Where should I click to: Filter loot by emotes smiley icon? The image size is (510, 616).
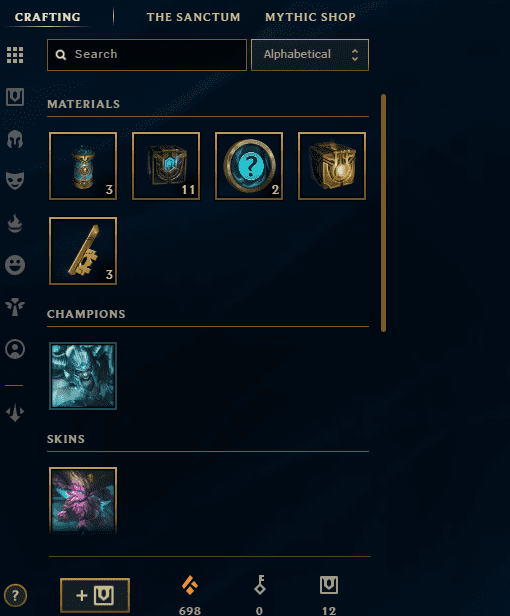tap(15, 265)
